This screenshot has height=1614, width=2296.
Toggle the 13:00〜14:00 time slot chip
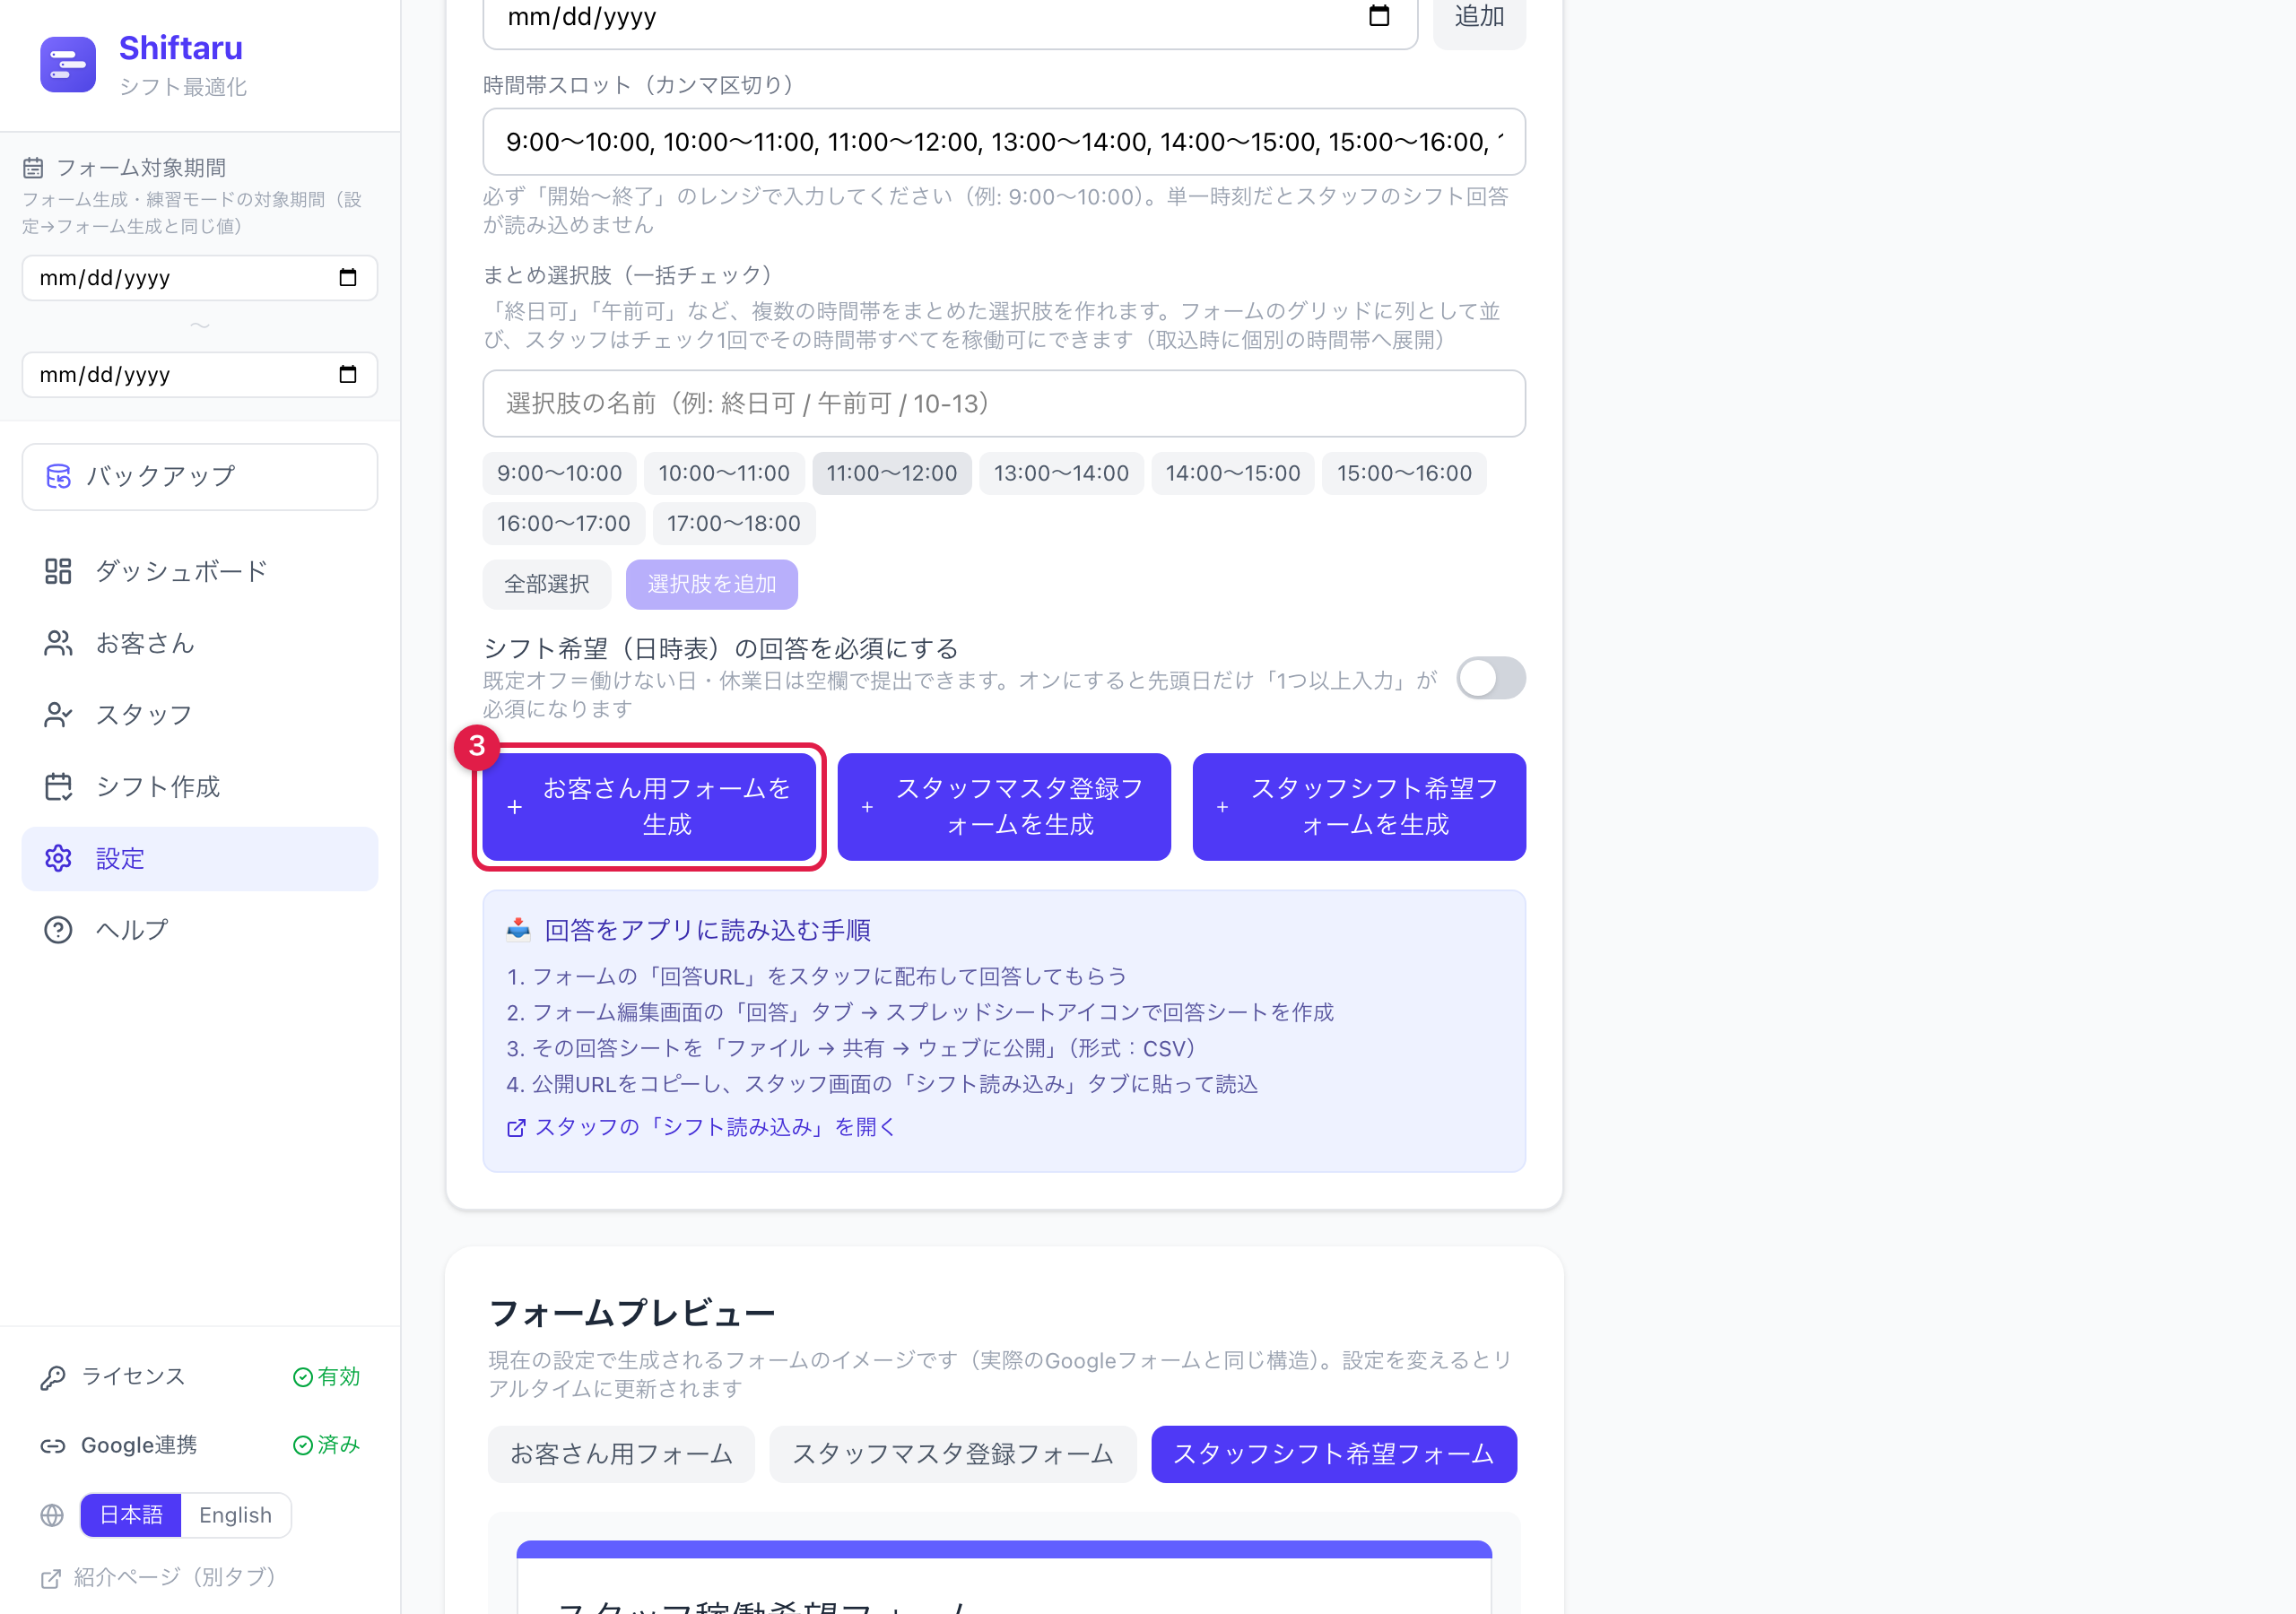(1061, 473)
